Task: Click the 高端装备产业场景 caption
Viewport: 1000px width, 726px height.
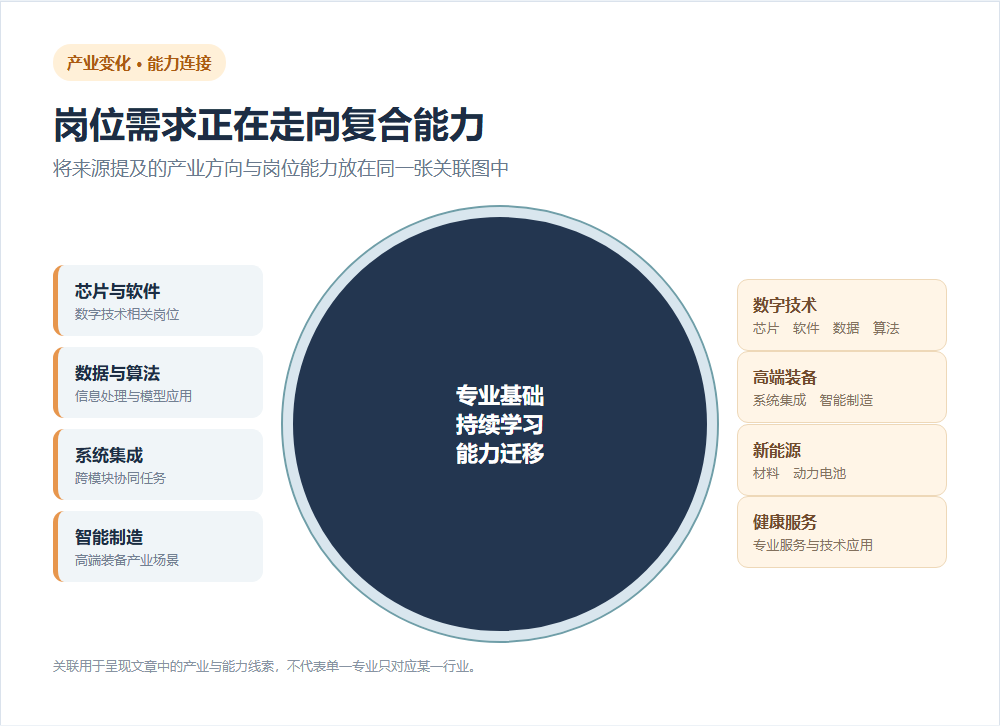Action: (x=127, y=559)
